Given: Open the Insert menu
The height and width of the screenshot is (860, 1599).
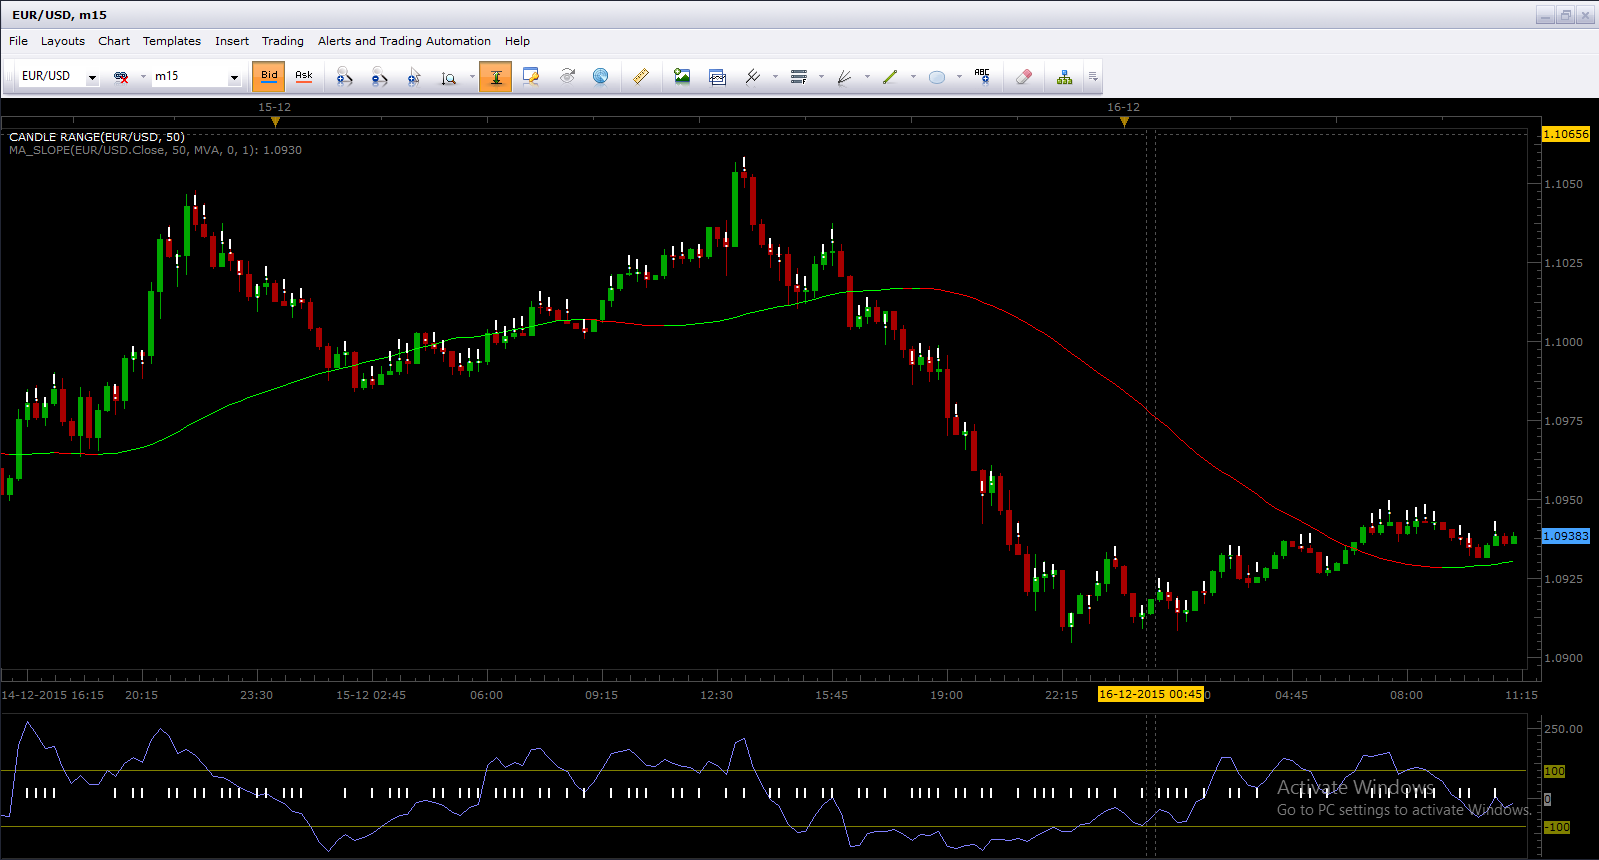Looking at the screenshot, I should [x=232, y=41].
